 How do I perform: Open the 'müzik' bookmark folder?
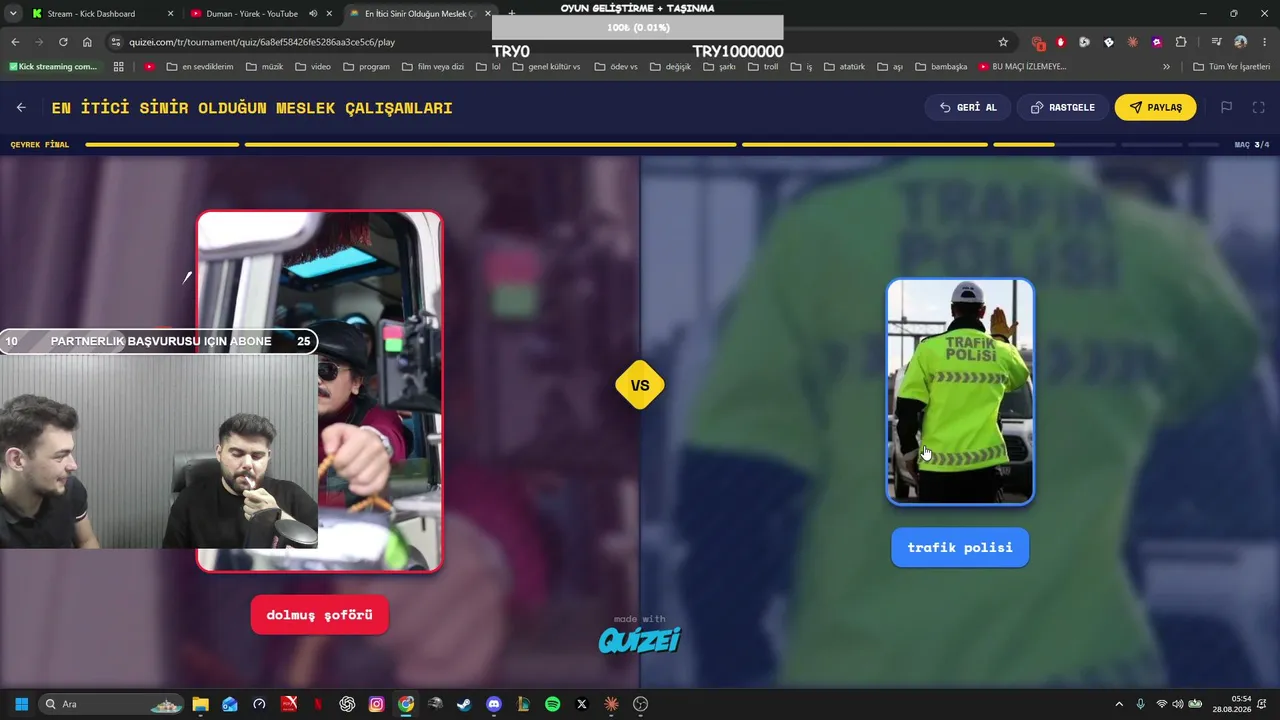pos(264,67)
